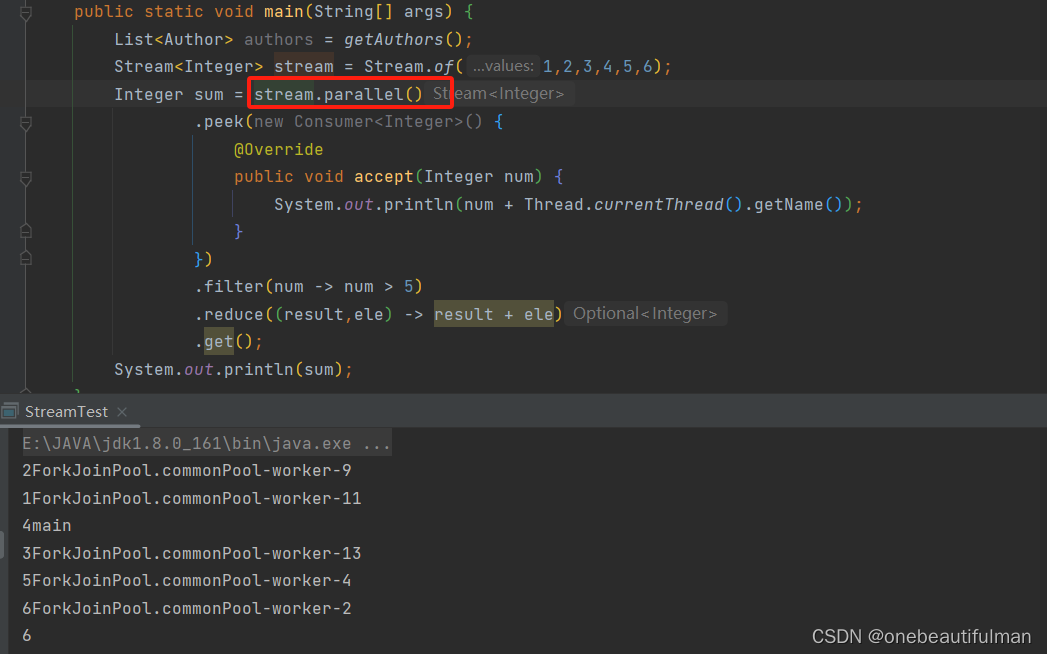Screen dimensions: 1047x654
Task: Click the List<Author> type declaration
Action: tap(174, 39)
